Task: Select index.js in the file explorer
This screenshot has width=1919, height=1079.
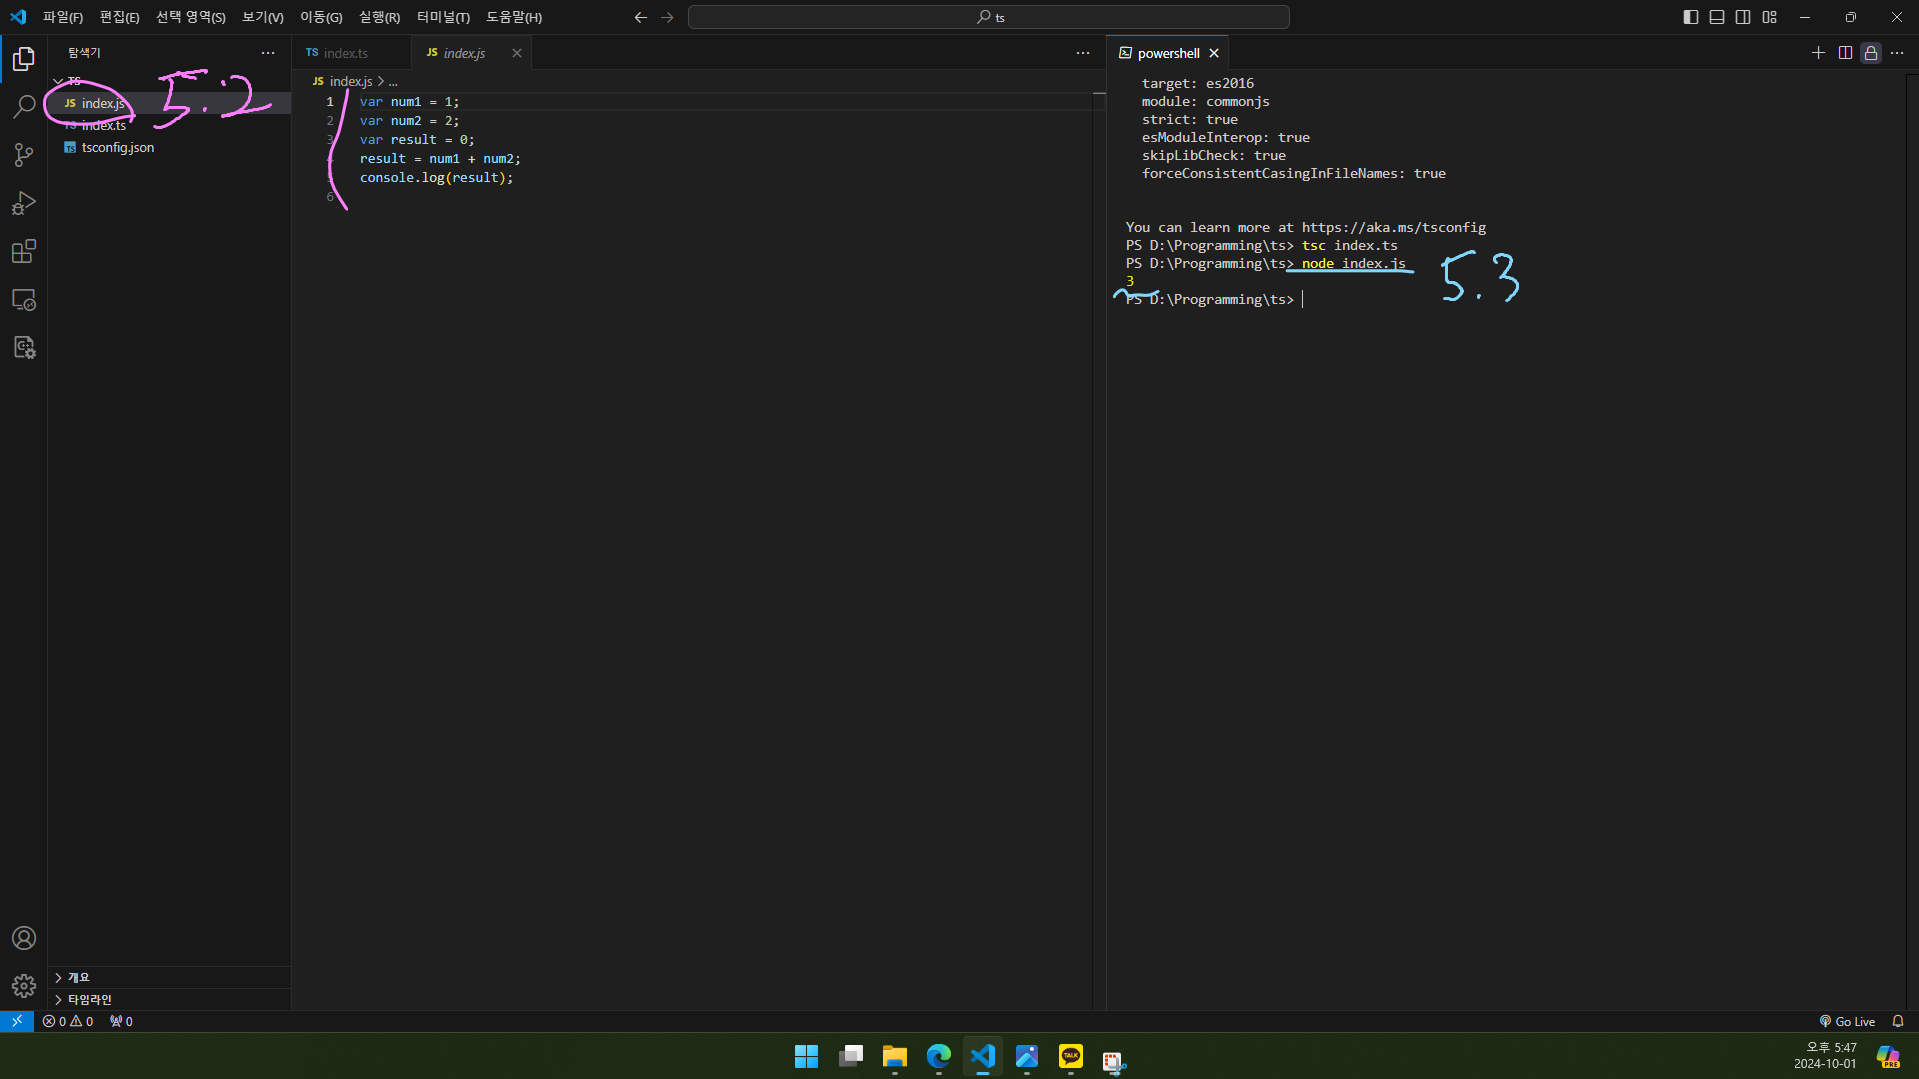Action: [x=170, y=103]
